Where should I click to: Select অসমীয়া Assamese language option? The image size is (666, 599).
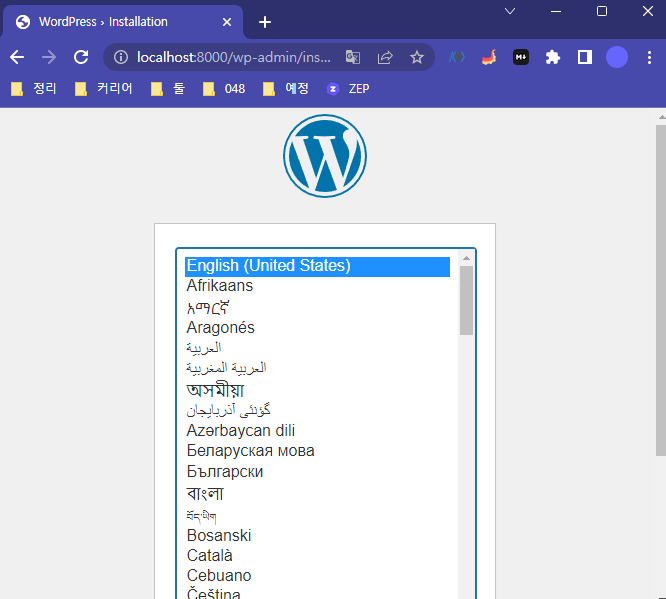pyautogui.click(x=317, y=390)
